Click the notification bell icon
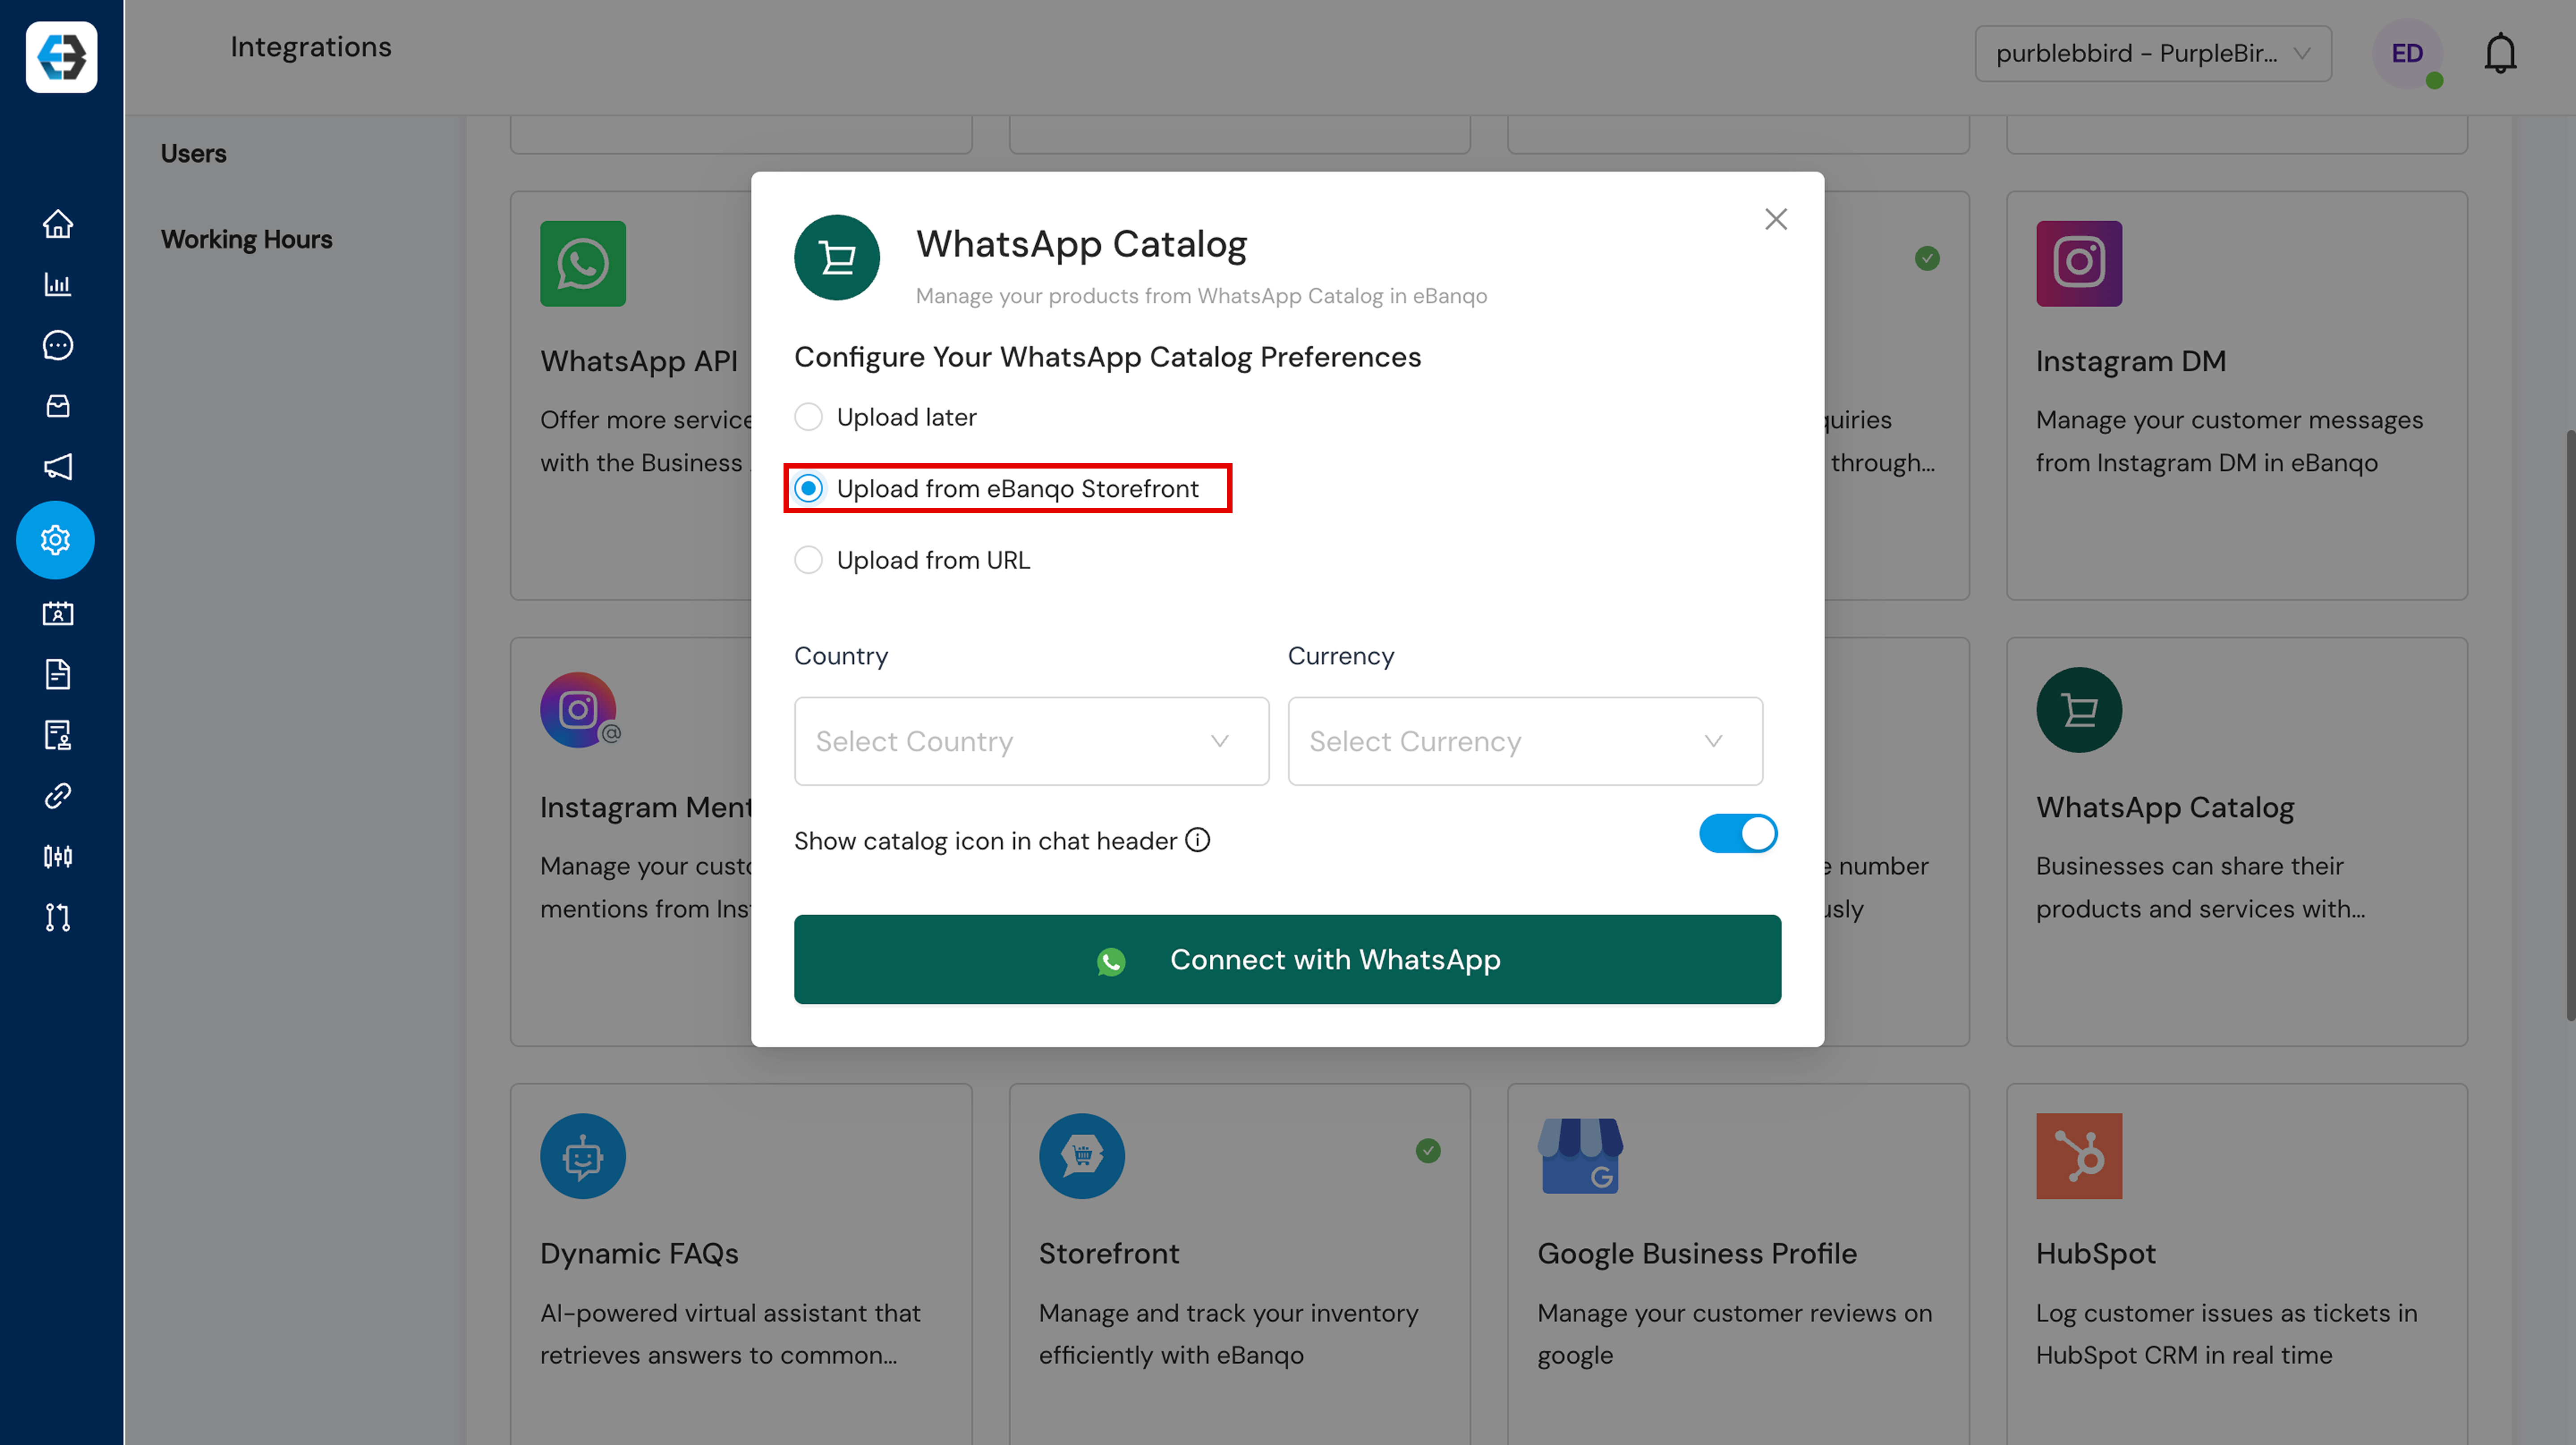2576x1445 pixels. (2499, 54)
